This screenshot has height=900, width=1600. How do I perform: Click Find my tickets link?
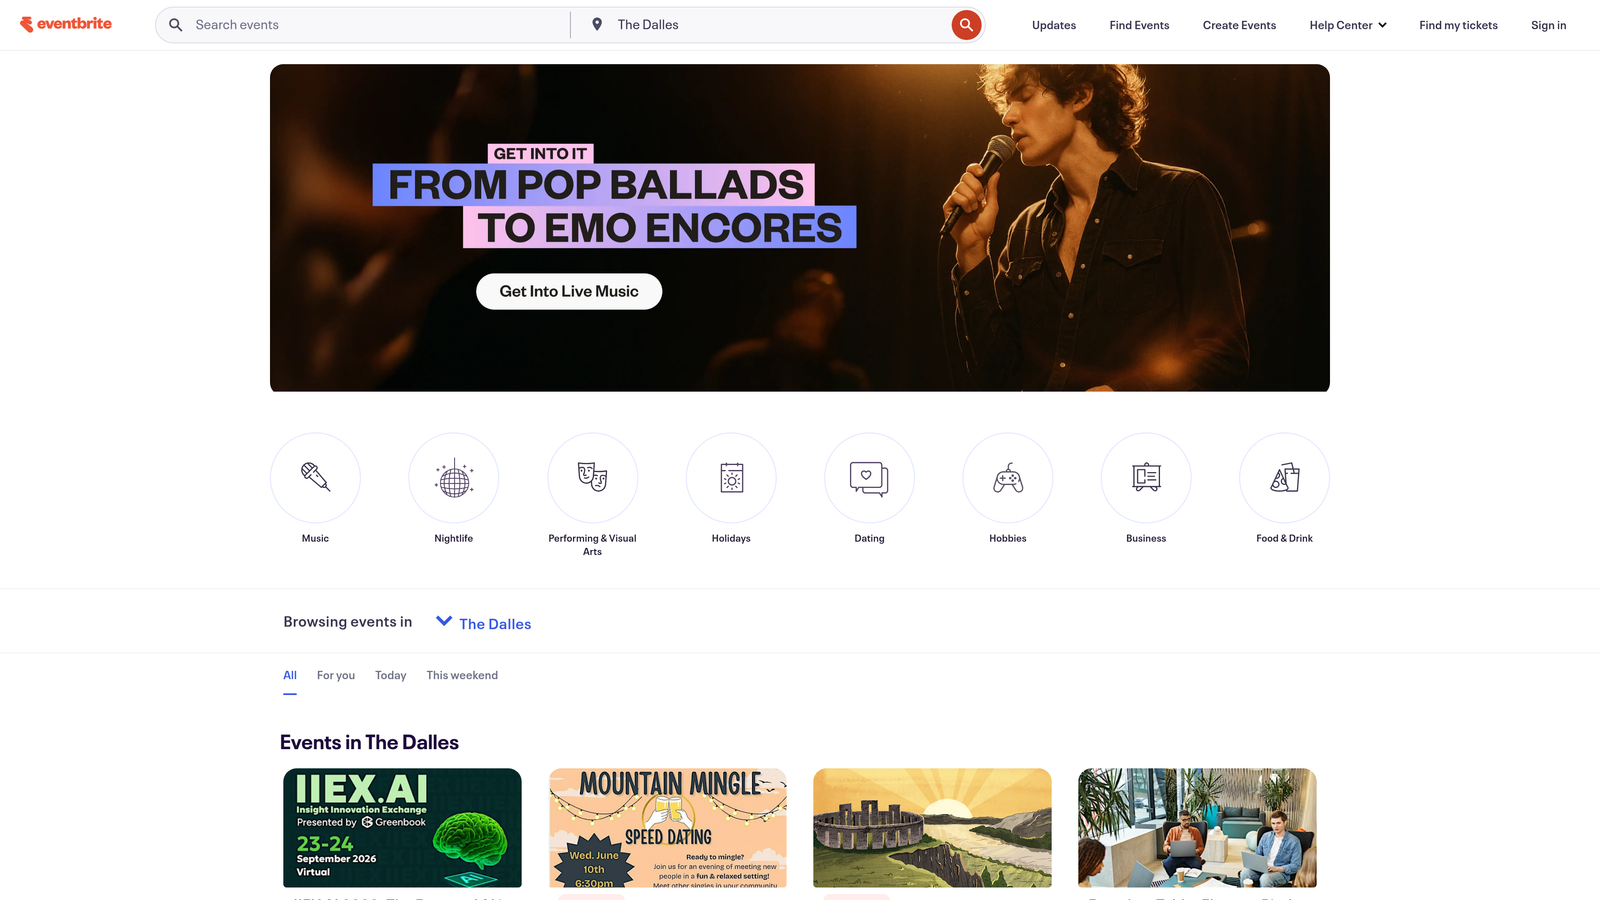click(1458, 25)
